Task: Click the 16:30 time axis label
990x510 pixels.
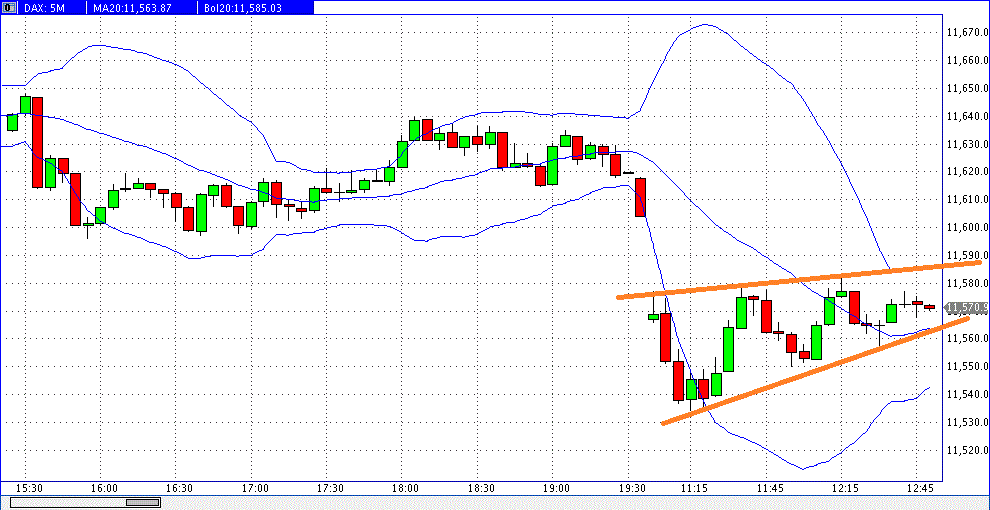Action: point(179,489)
